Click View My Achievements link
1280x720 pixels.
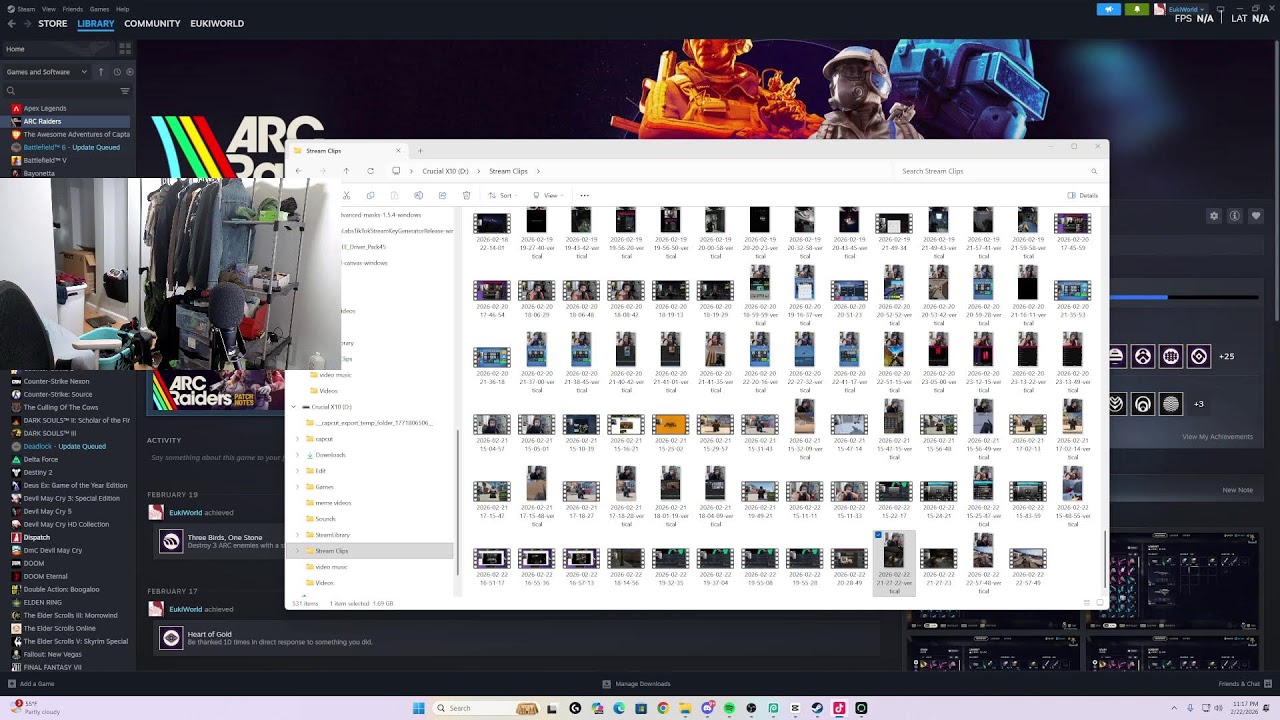[1217, 437]
